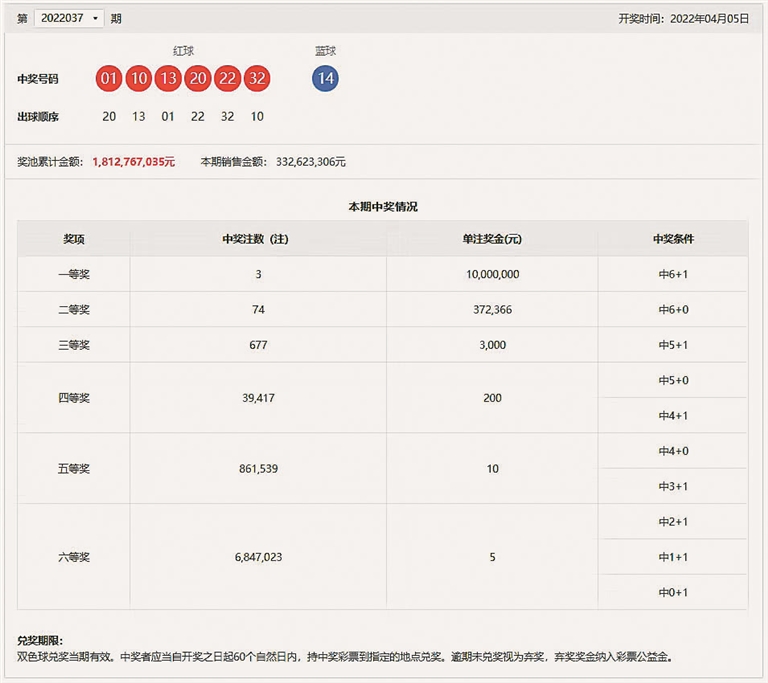Viewport: 768px width, 683px height.
Task: Click the 中奖注数 (注) column header
Action: point(257,239)
